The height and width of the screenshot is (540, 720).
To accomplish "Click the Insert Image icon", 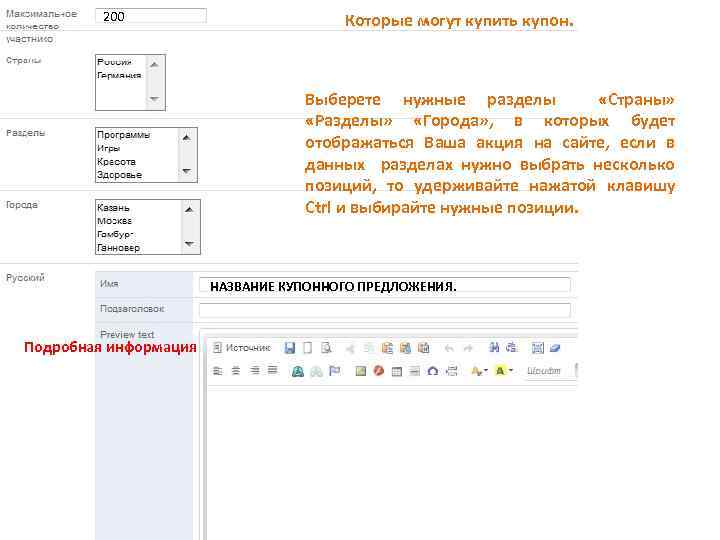I will point(361,371).
